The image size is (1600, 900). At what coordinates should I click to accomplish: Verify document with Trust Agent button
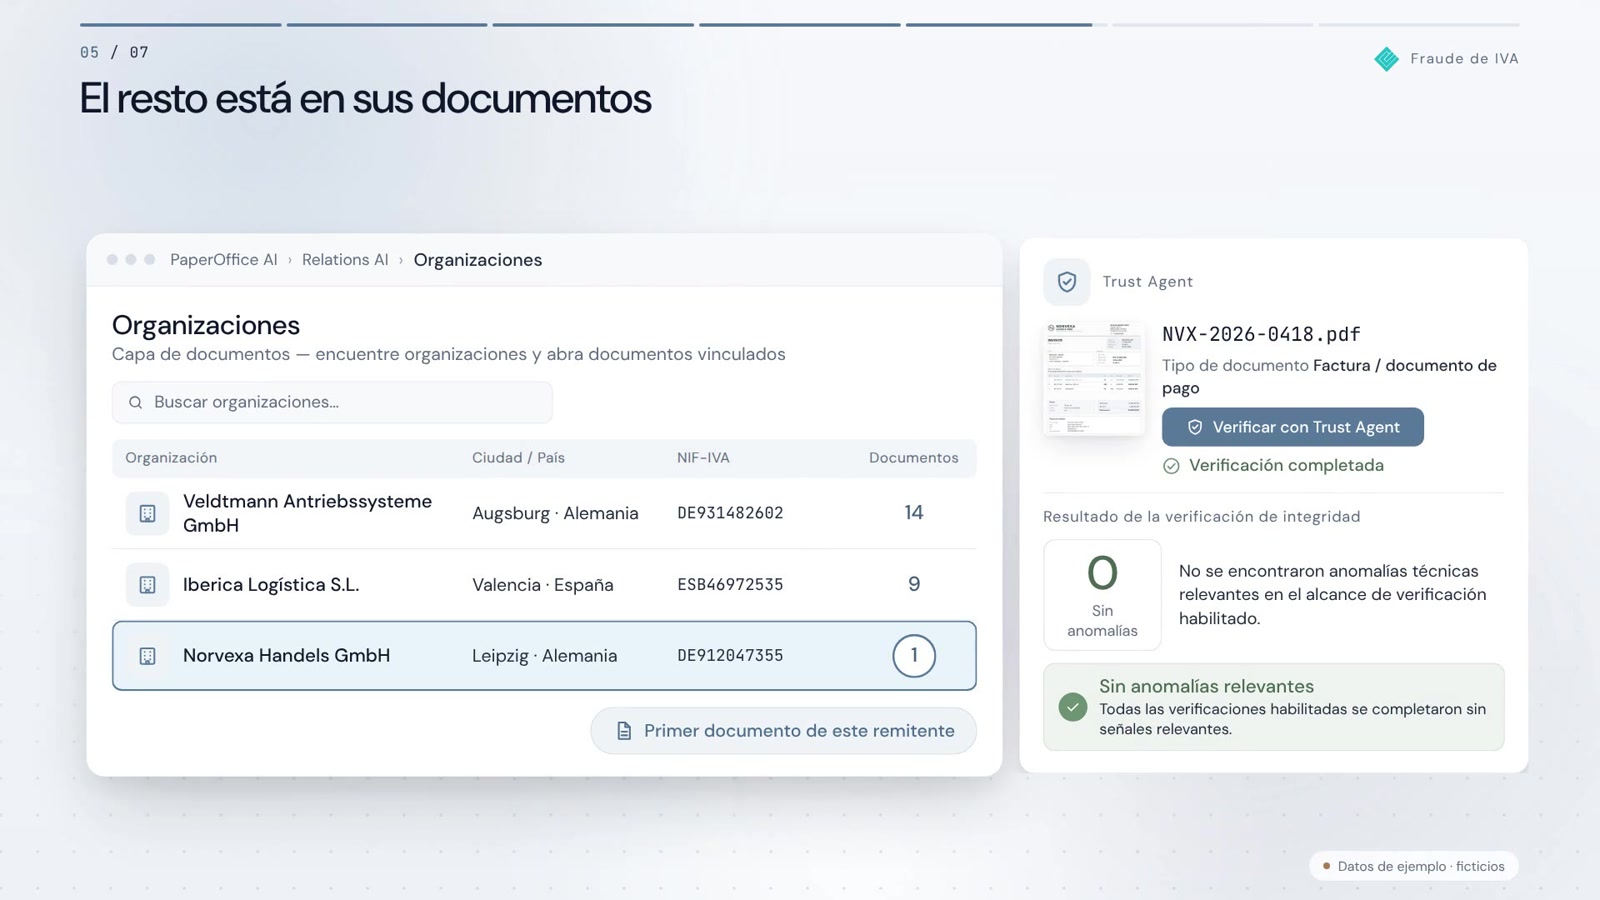[x=1293, y=427]
